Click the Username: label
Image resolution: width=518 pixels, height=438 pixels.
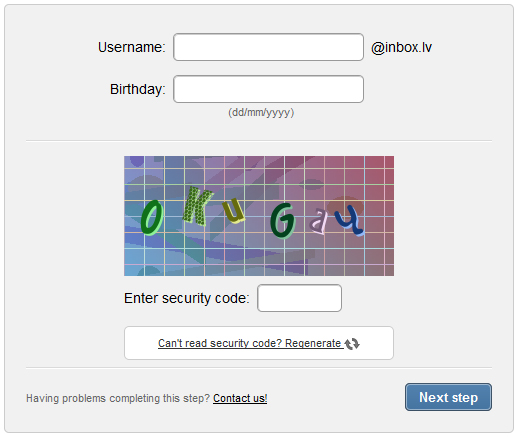click(131, 47)
